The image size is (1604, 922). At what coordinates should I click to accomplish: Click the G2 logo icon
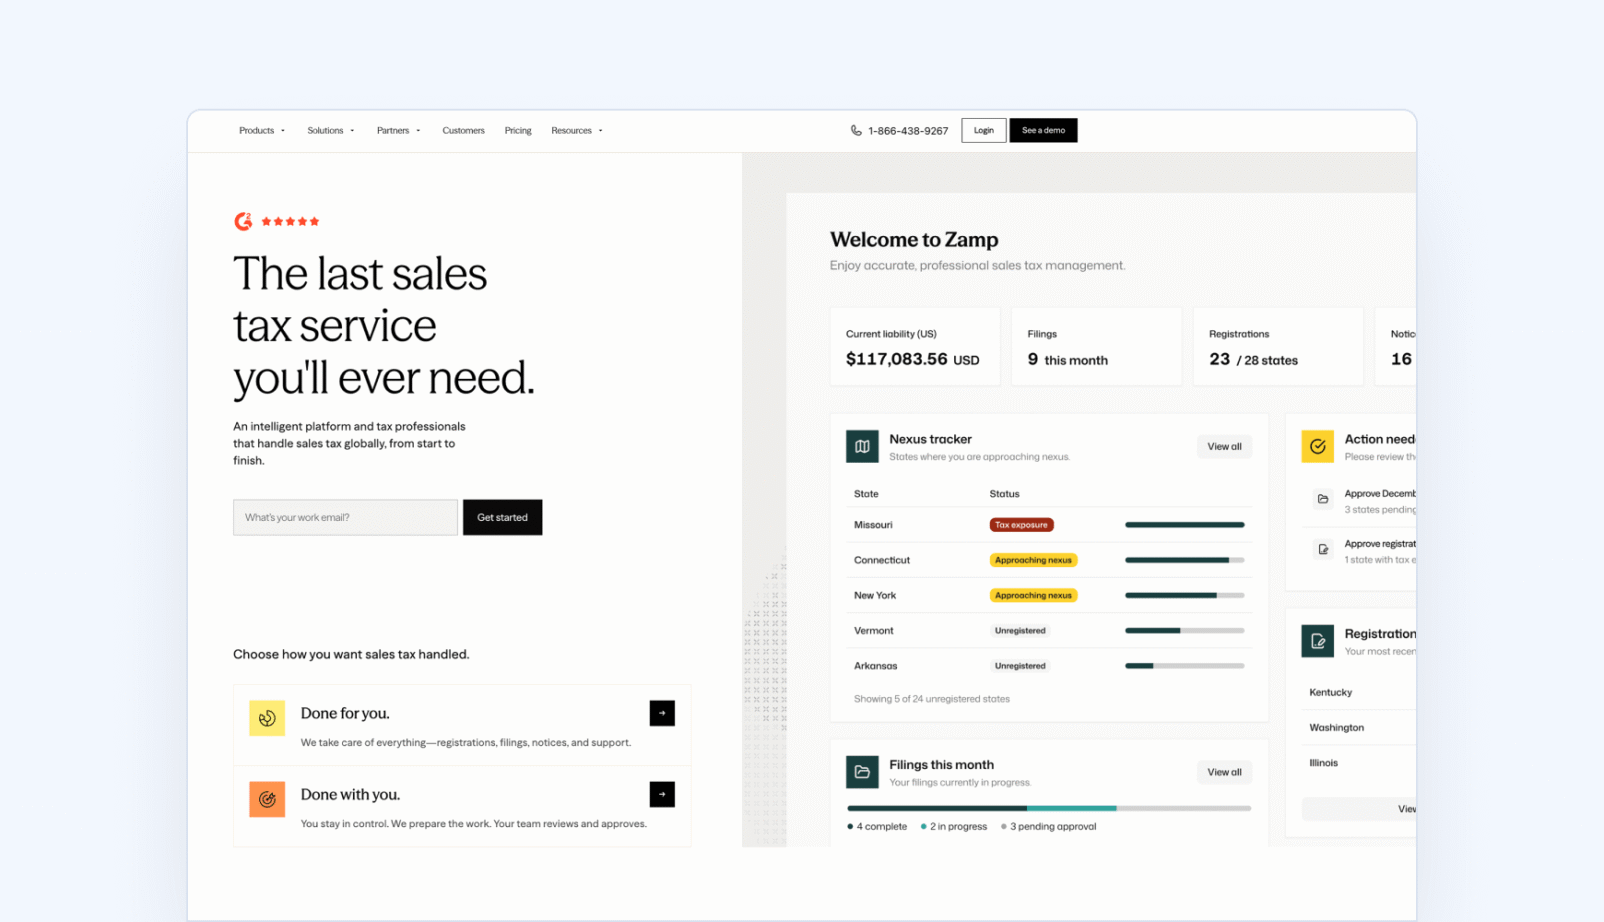[x=243, y=222]
